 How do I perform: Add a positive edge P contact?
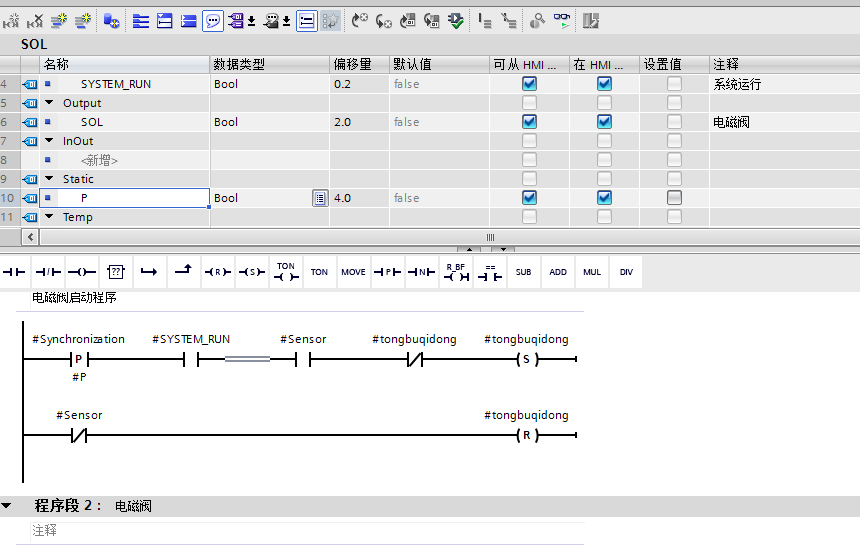387,272
